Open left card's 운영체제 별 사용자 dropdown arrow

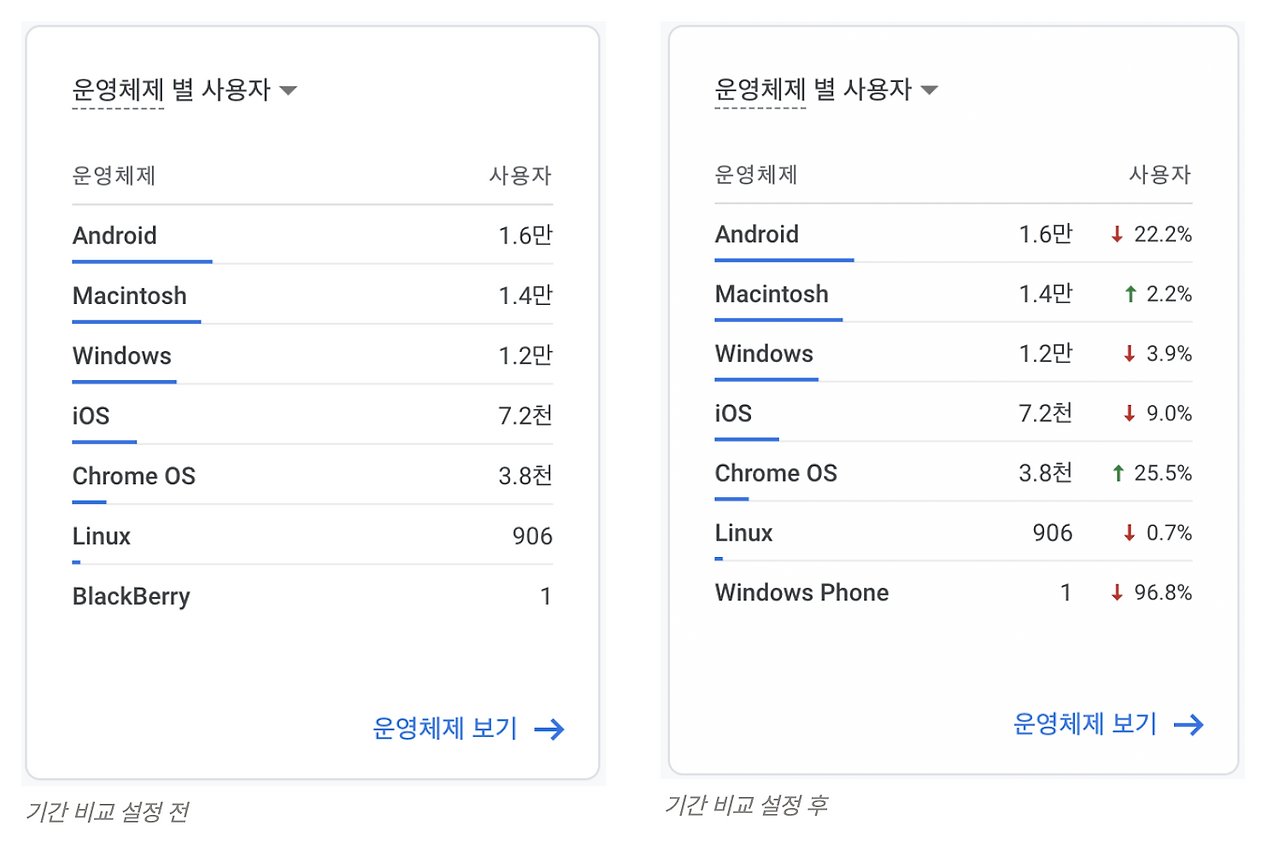tap(288, 91)
